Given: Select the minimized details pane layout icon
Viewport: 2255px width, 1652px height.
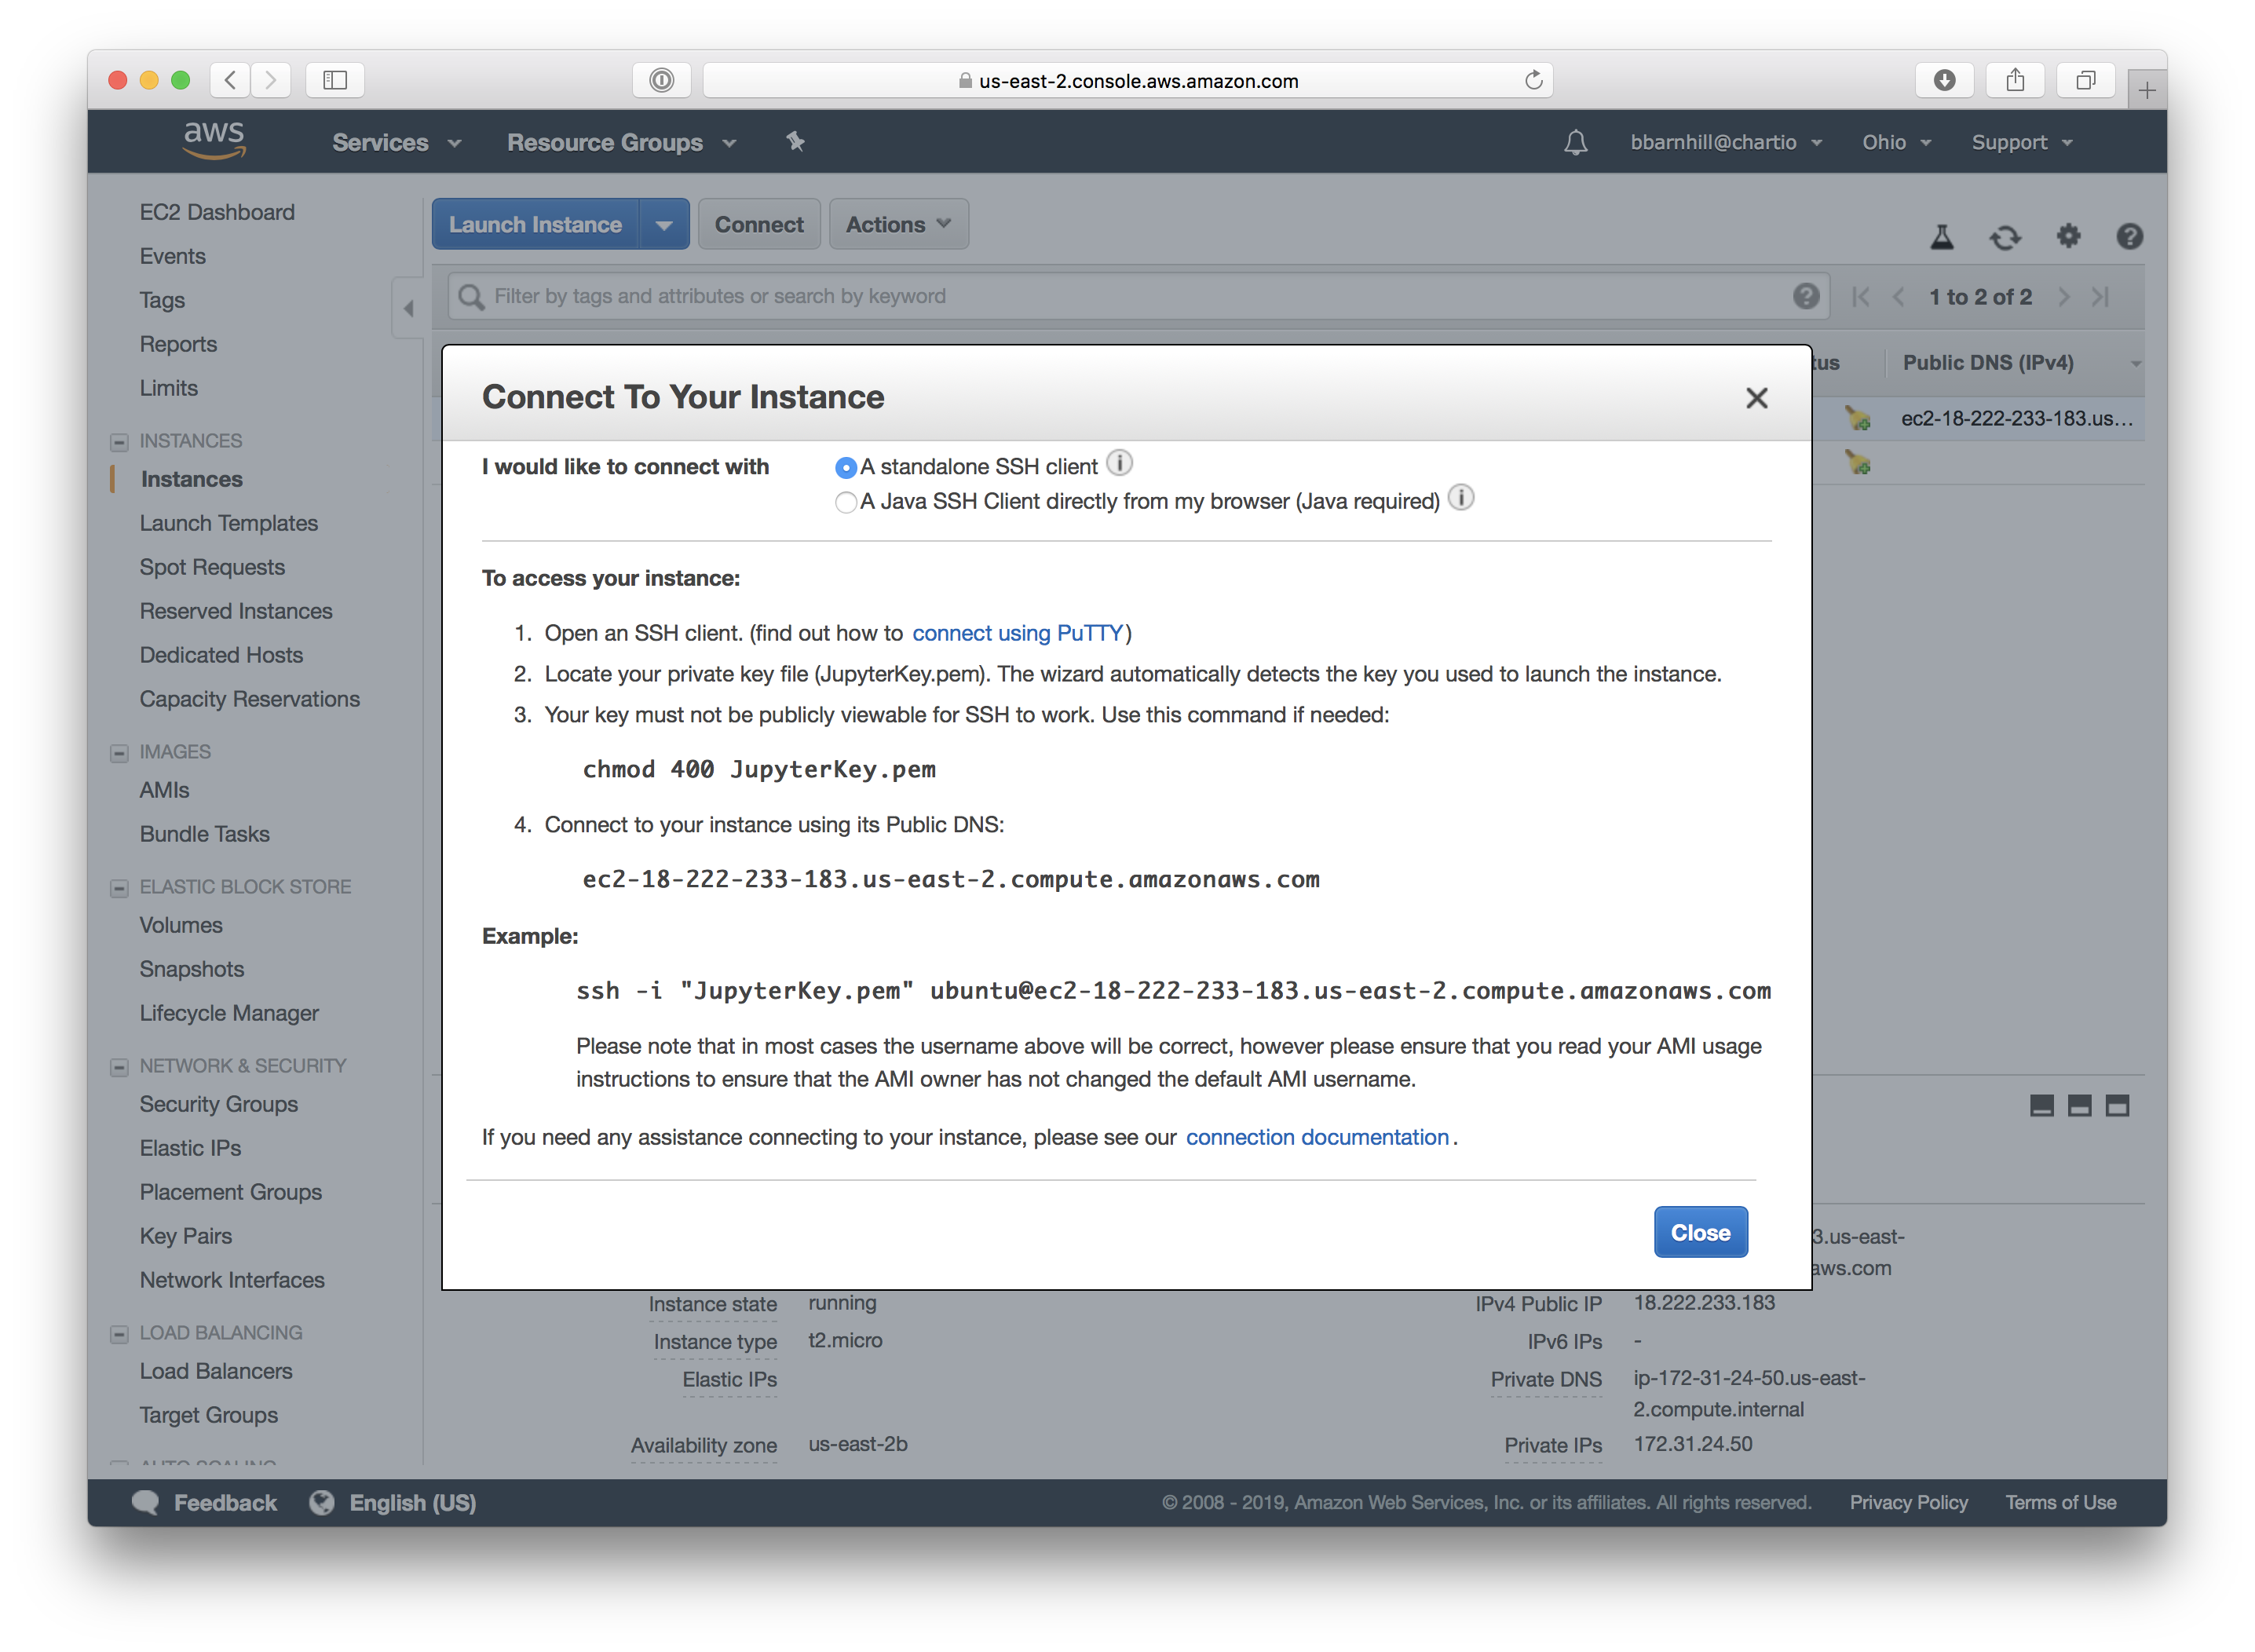Looking at the screenshot, I should [x=2041, y=1105].
